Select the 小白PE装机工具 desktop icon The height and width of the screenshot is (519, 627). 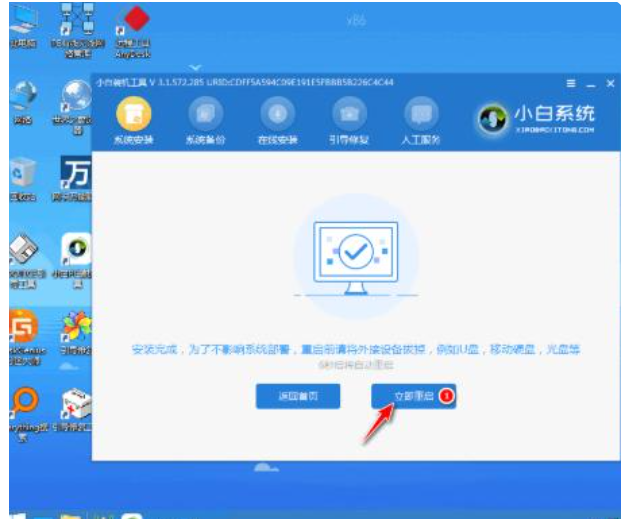(x=74, y=260)
